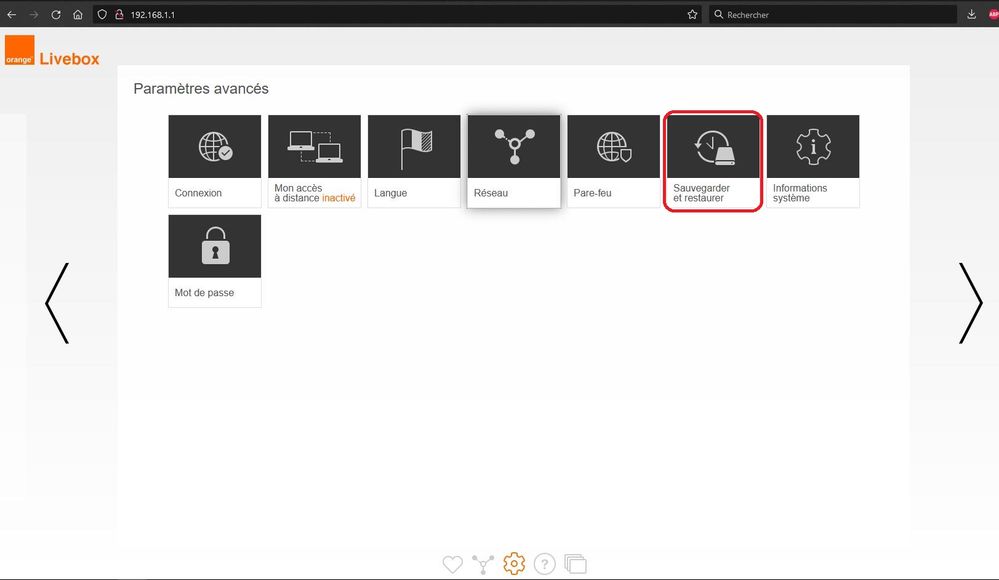Click the address bar showing 192.168.1.1
Screen dimensions: 999x580
400,15
